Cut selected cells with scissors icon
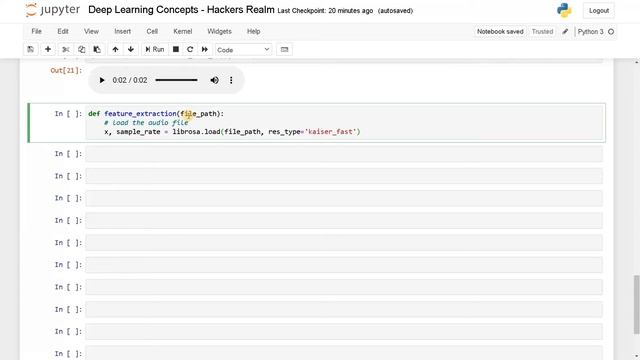Screen dimensions: 640x360 [66, 49]
